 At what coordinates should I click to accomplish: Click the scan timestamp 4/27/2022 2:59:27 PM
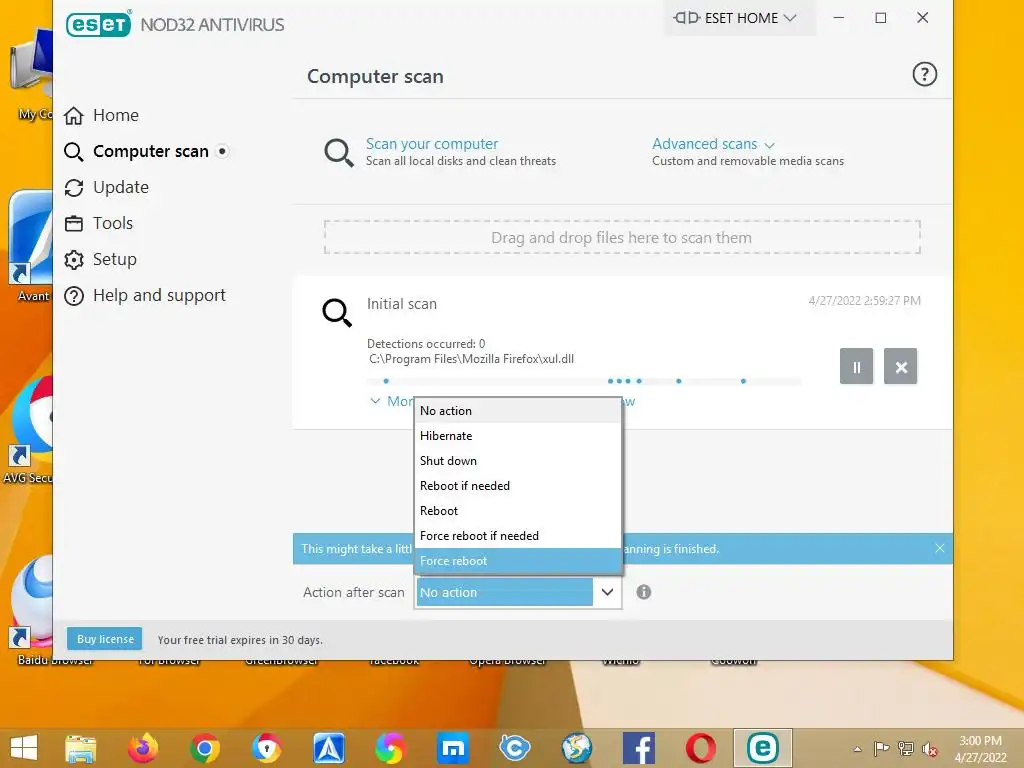click(865, 300)
